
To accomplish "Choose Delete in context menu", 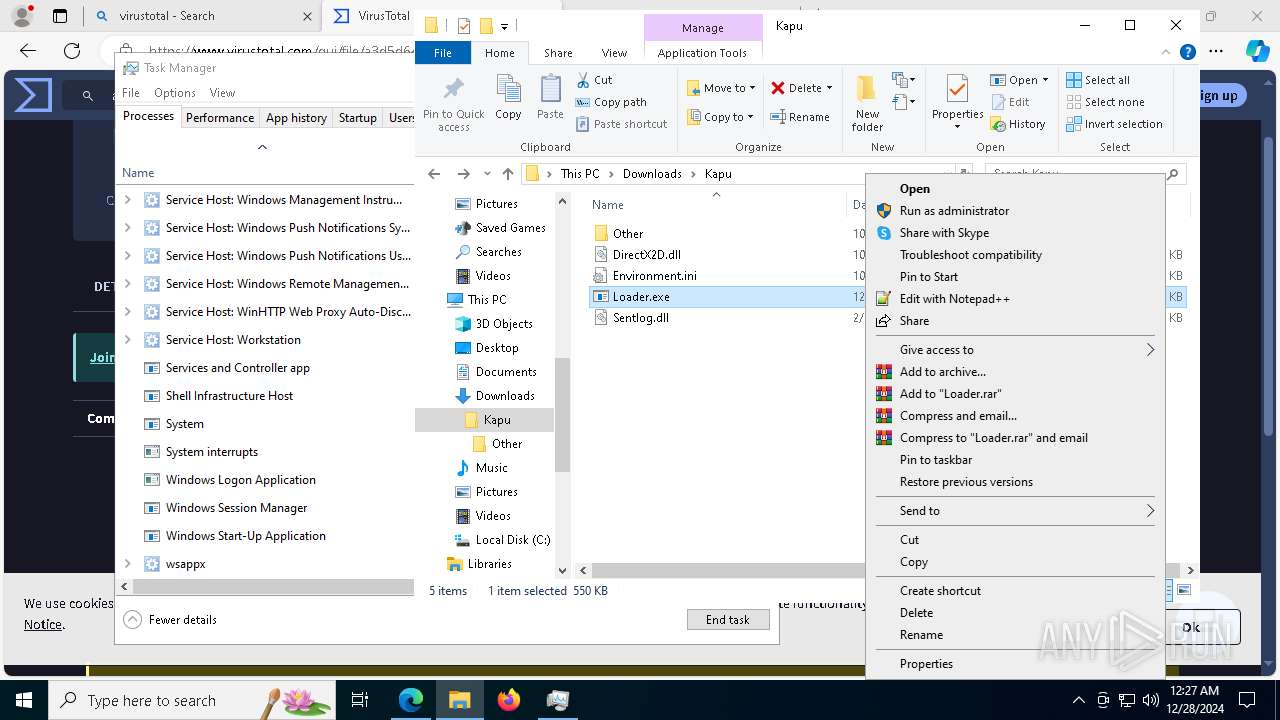I will 1014,613.
